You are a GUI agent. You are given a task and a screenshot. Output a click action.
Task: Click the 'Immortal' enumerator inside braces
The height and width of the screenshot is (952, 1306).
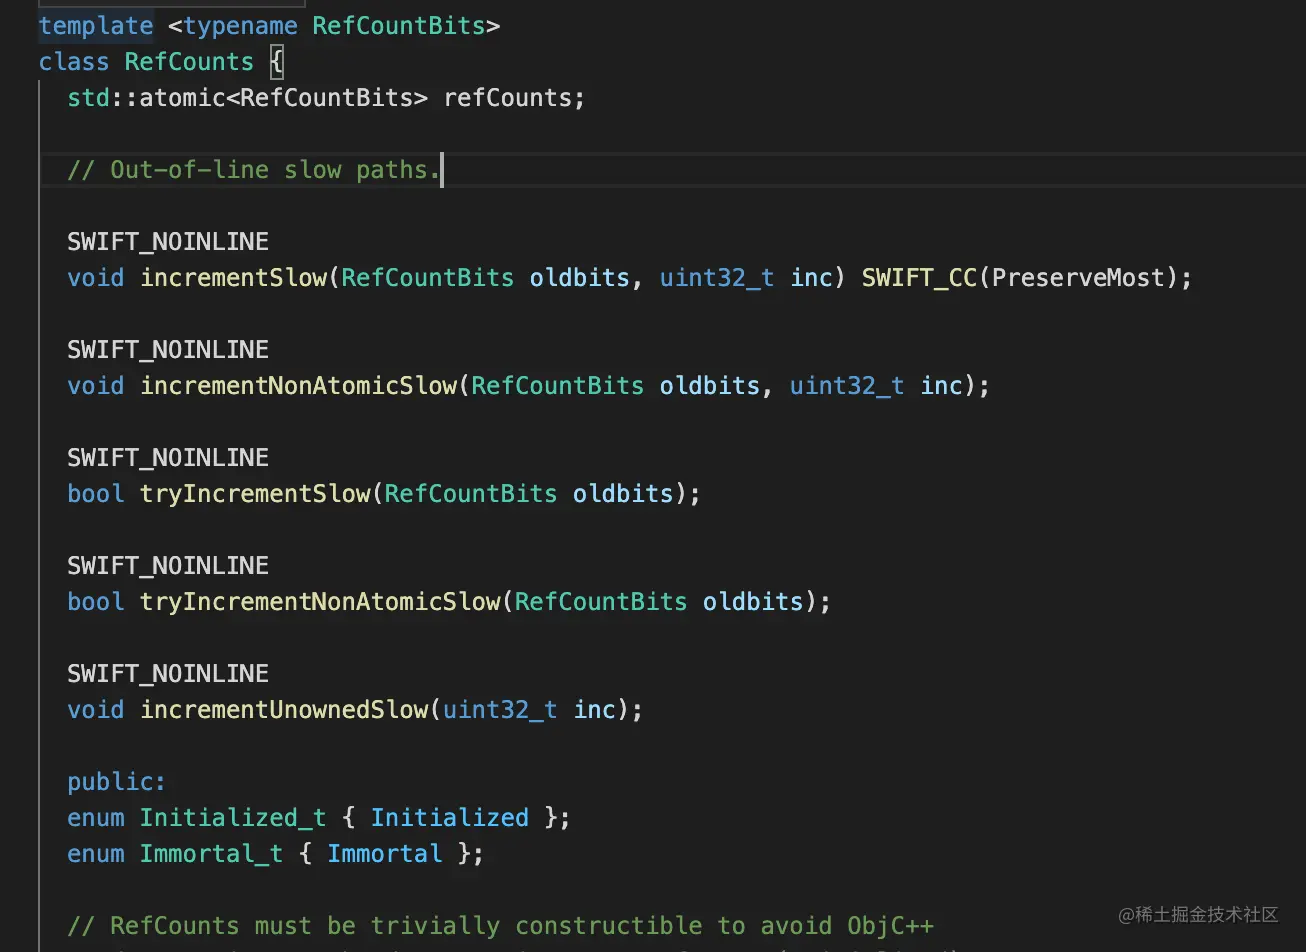click(x=385, y=854)
